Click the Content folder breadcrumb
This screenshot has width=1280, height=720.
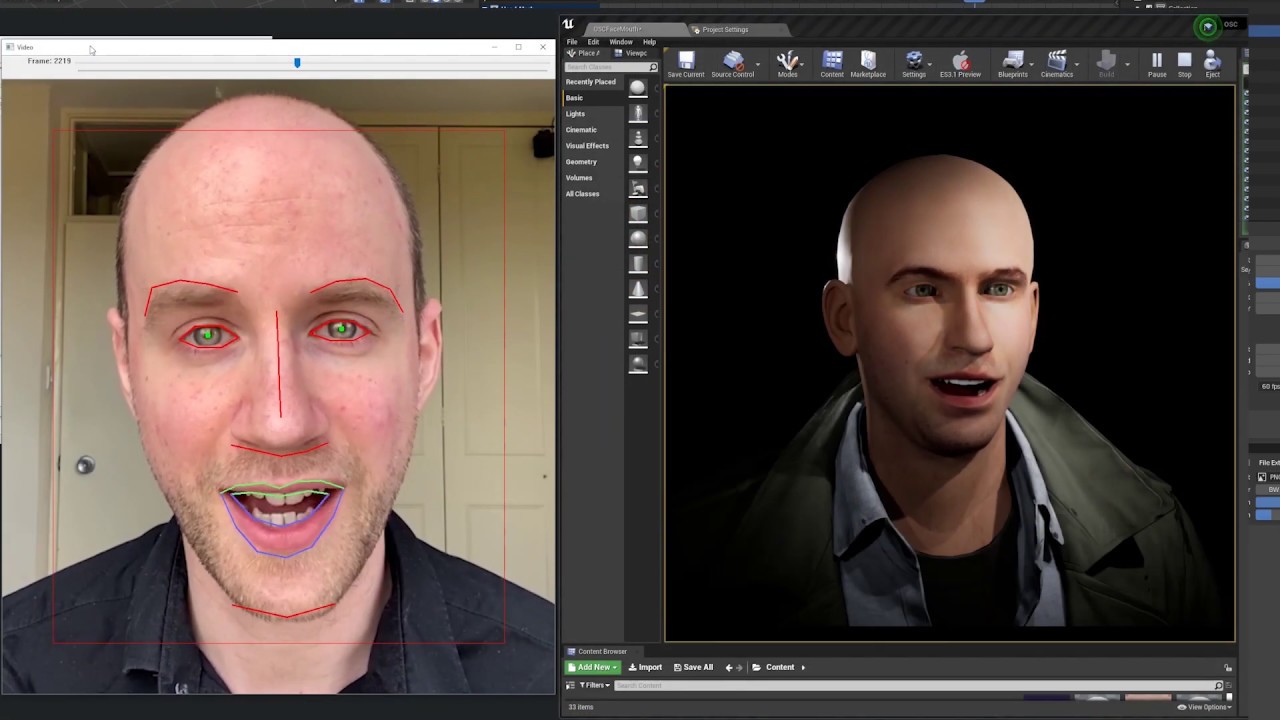coord(780,667)
